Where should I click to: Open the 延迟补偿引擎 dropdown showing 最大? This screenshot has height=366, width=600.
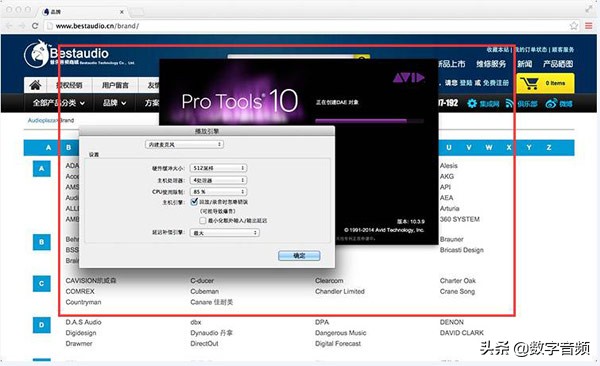click(x=225, y=232)
